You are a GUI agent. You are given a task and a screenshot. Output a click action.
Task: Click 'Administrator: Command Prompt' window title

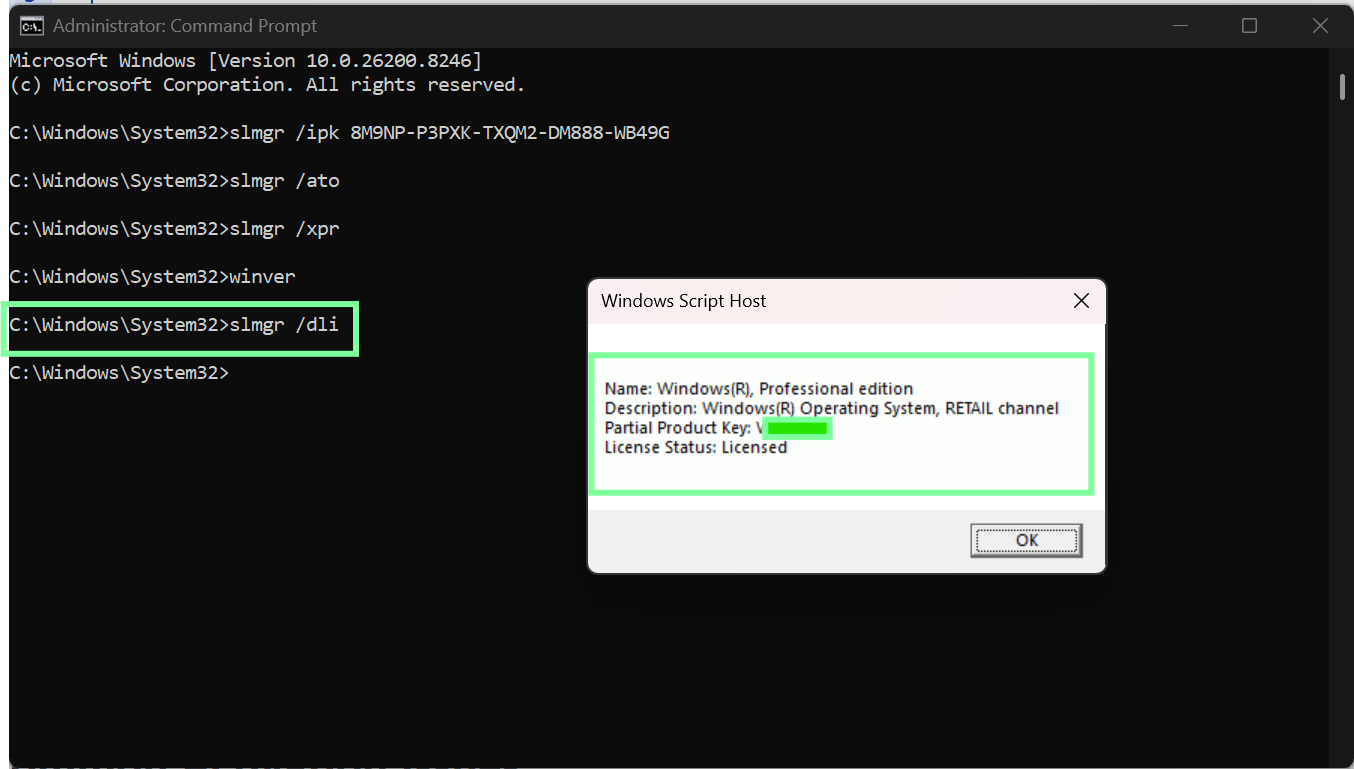point(185,26)
